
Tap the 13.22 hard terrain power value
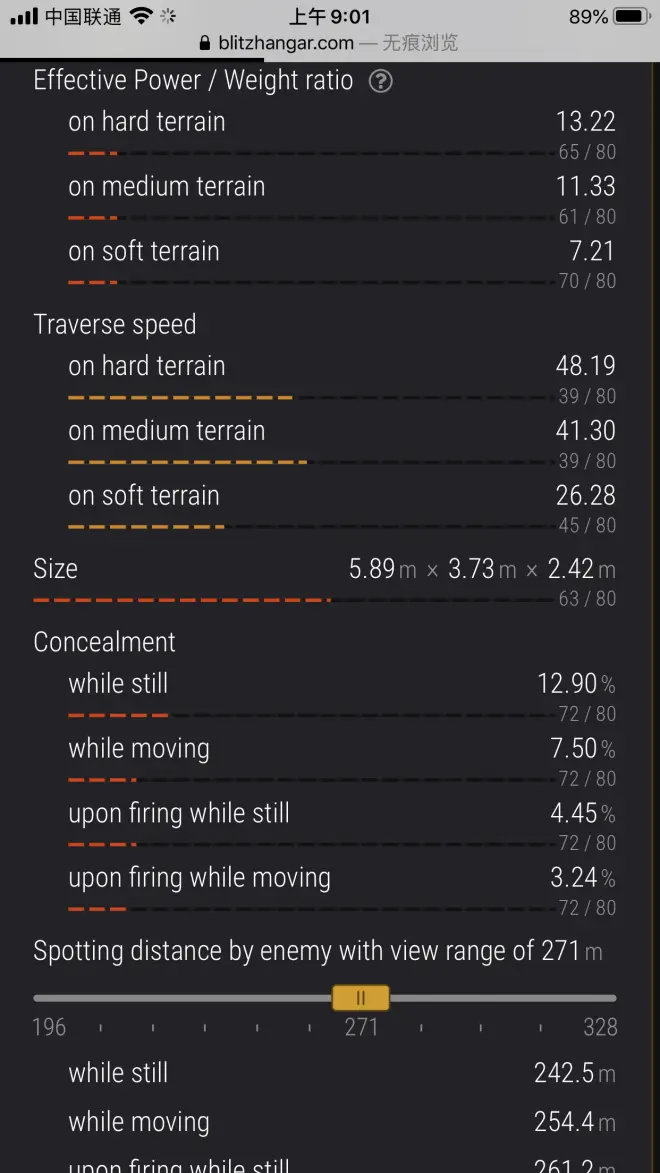[586, 121]
